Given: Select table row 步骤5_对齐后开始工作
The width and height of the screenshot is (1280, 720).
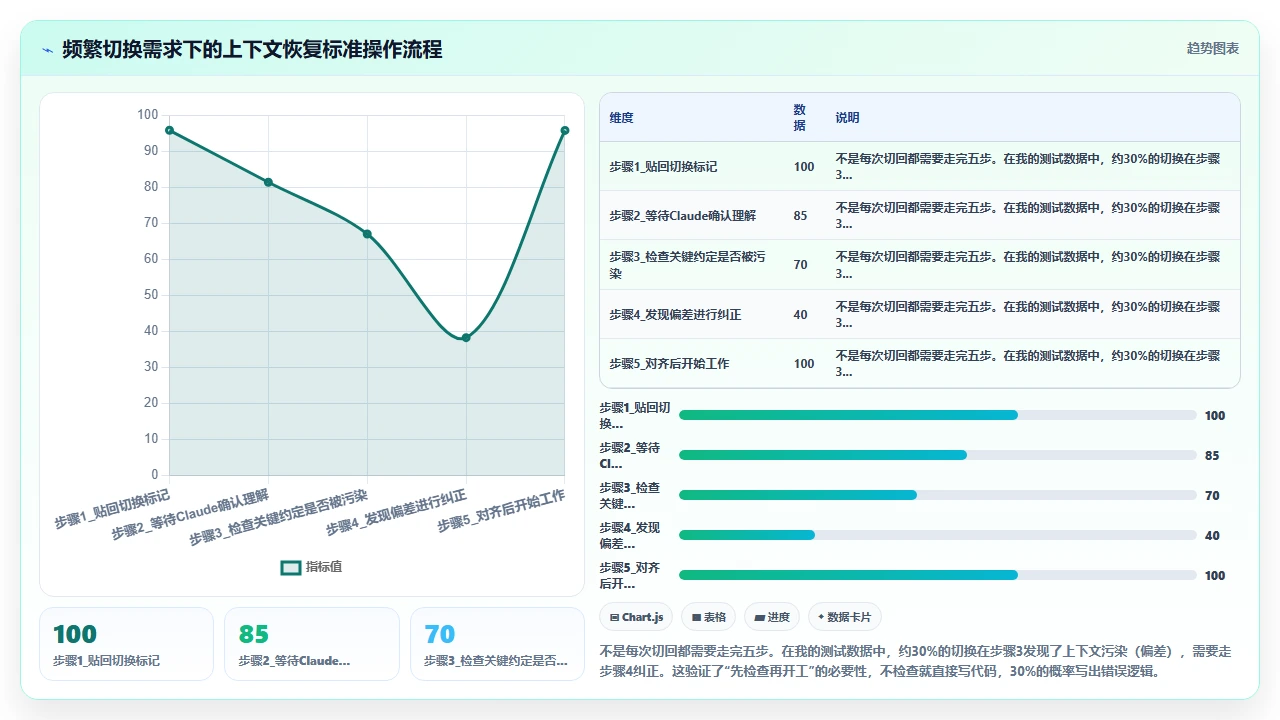Looking at the screenshot, I should pyautogui.click(x=919, y=363).
